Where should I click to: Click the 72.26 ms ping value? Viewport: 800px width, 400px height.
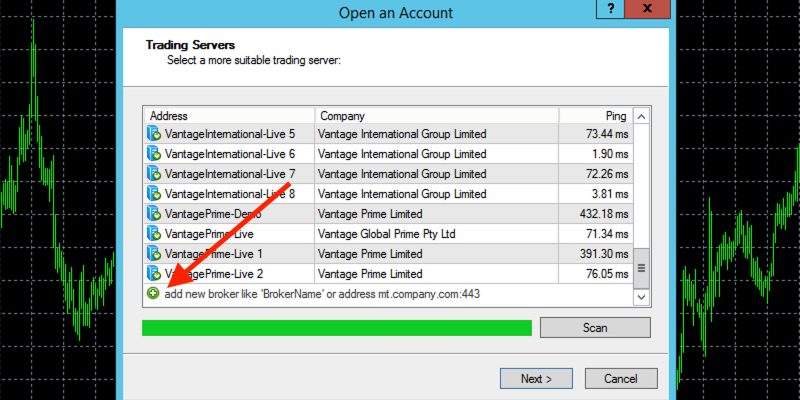point(607,174)
